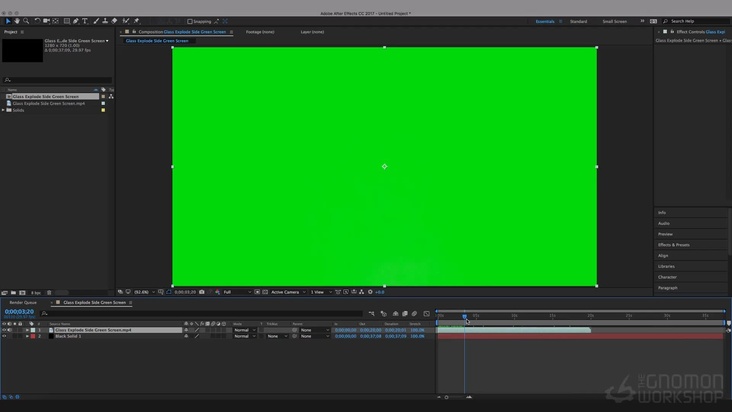
Task: Select the Puppet Pin tool
Action: [x=136, y=20]
